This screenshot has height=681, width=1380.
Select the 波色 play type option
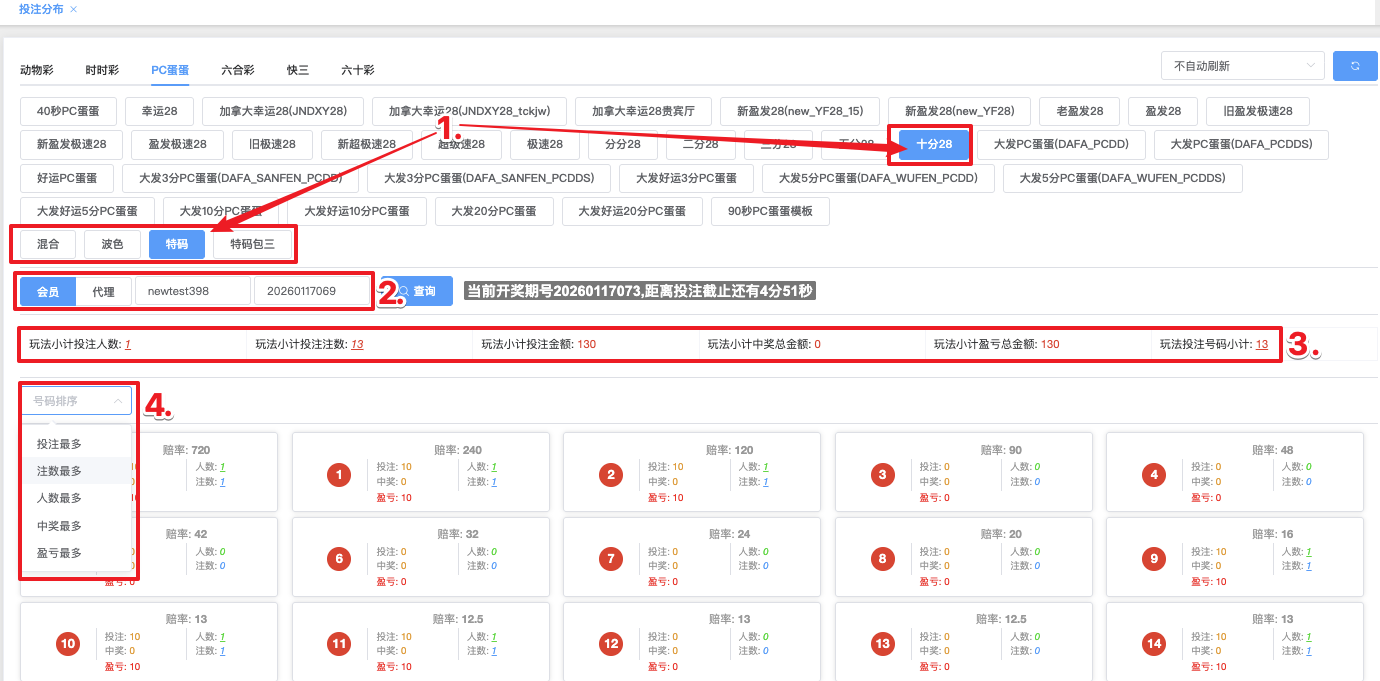pyautogui.click(x=112, y=244)
